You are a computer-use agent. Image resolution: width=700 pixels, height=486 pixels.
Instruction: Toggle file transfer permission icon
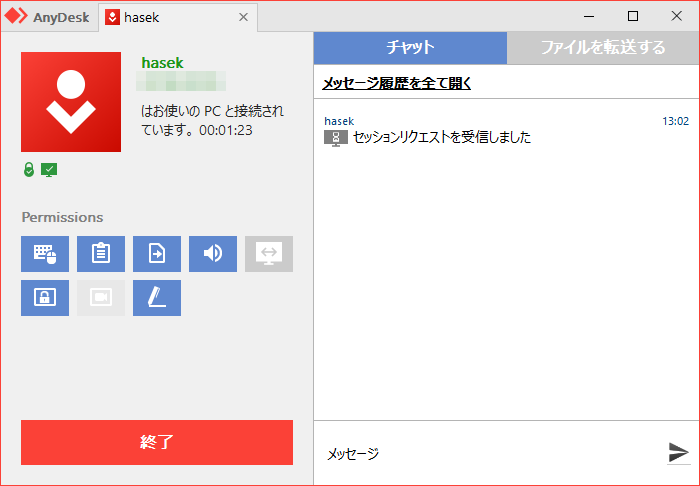[x=157, y=254]
